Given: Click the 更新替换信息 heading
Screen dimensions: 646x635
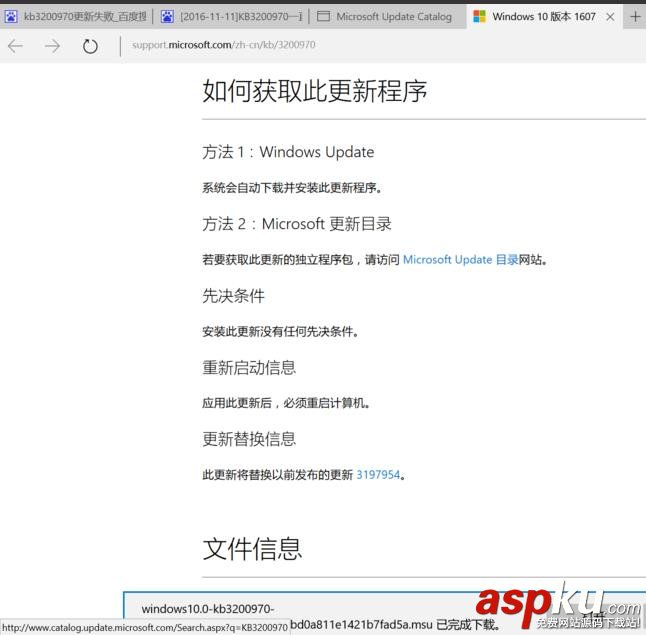Looking at the screenshot, I should point(249,439).
